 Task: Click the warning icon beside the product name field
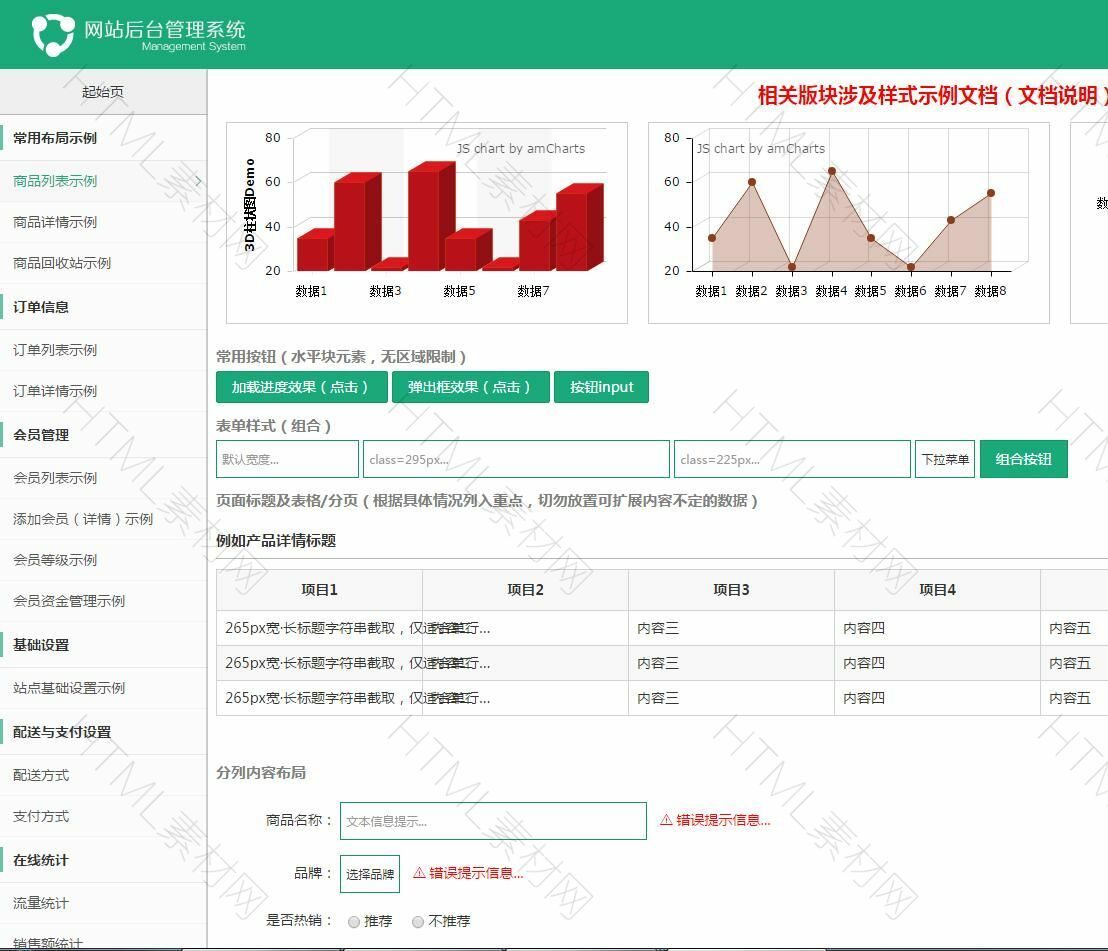pyautogui.click(x=666, y=820)
